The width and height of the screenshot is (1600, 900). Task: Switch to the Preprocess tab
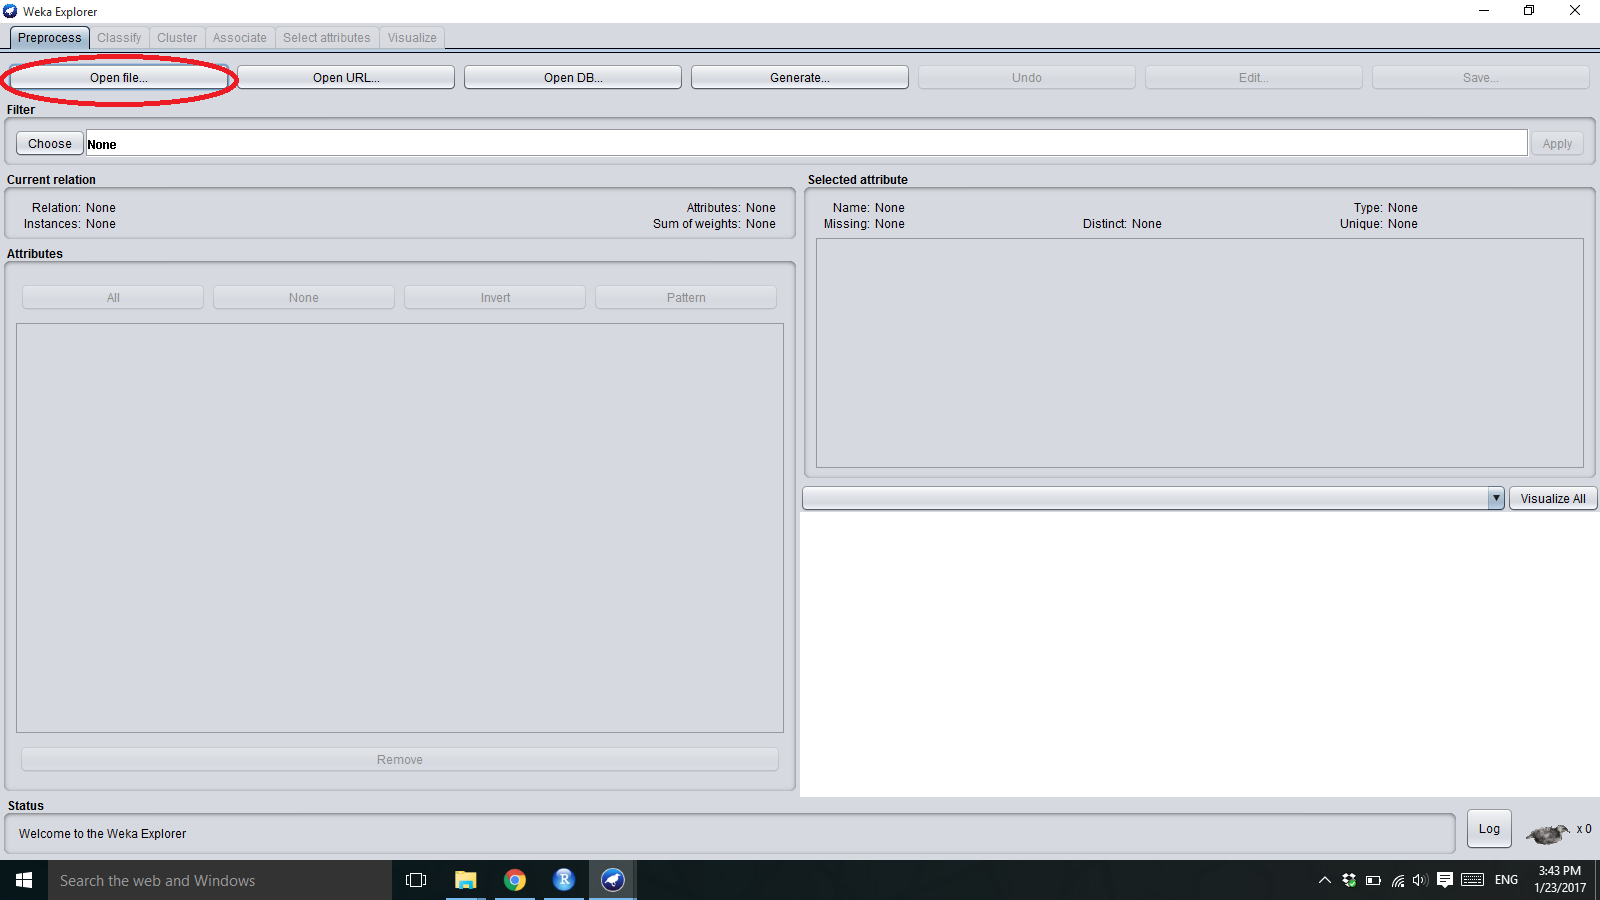(50, 38)
